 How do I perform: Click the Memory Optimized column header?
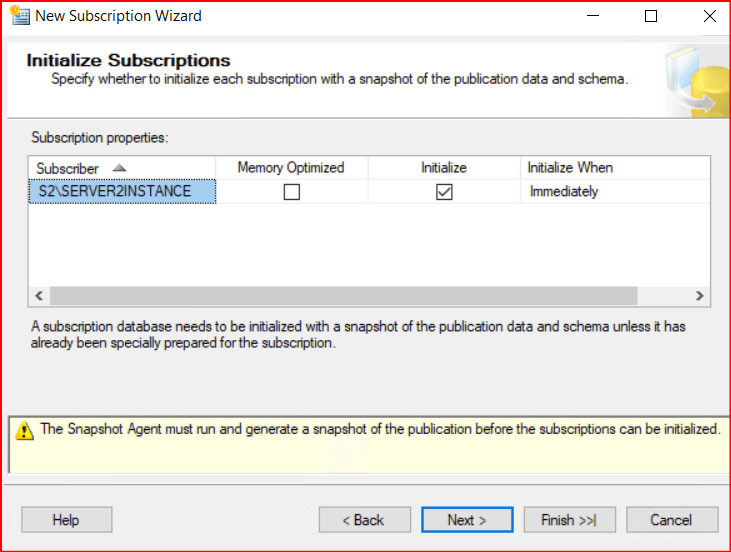coord(291,168)
